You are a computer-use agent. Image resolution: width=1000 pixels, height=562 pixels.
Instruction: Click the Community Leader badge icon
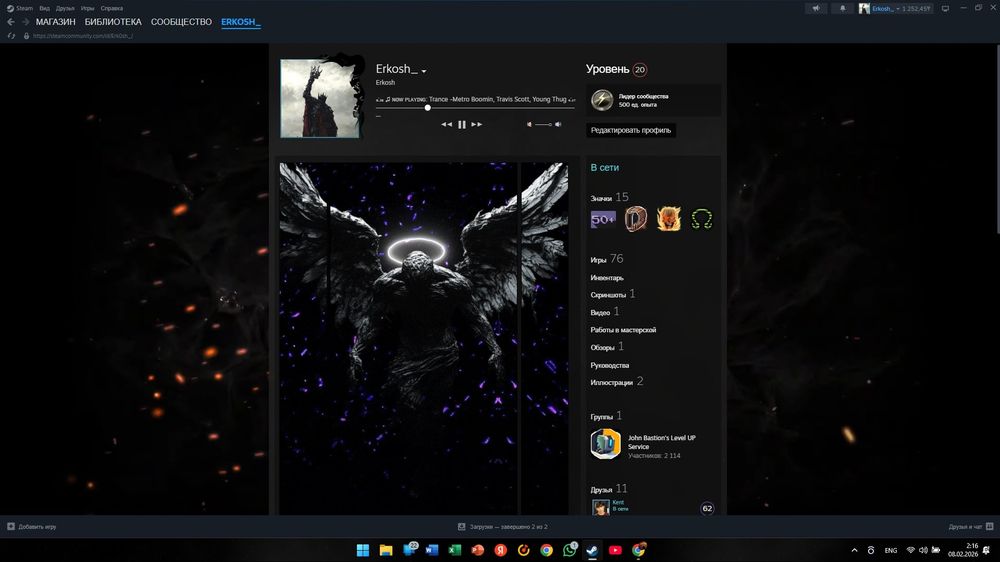(x=602, y=100)
